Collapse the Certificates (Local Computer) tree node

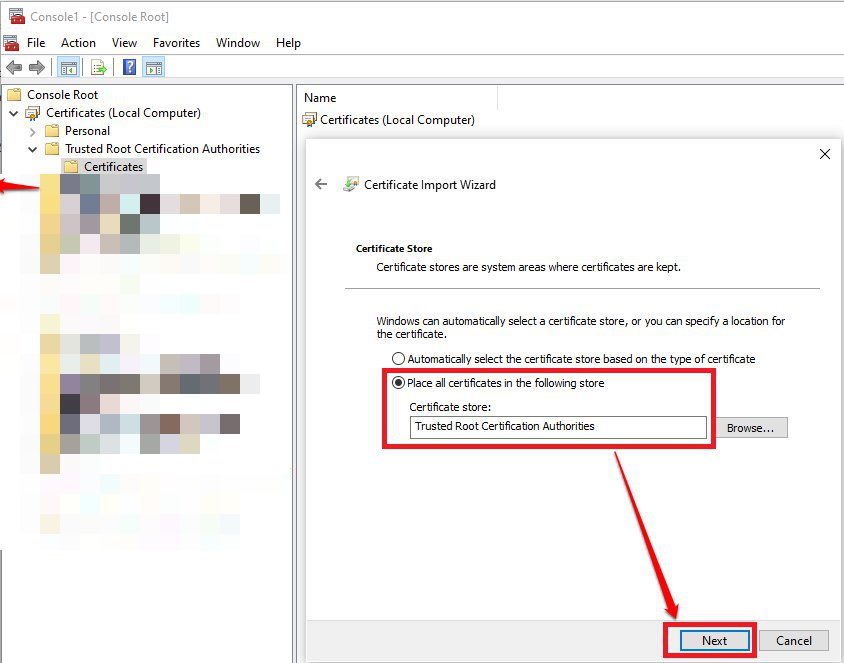point(13,113)
